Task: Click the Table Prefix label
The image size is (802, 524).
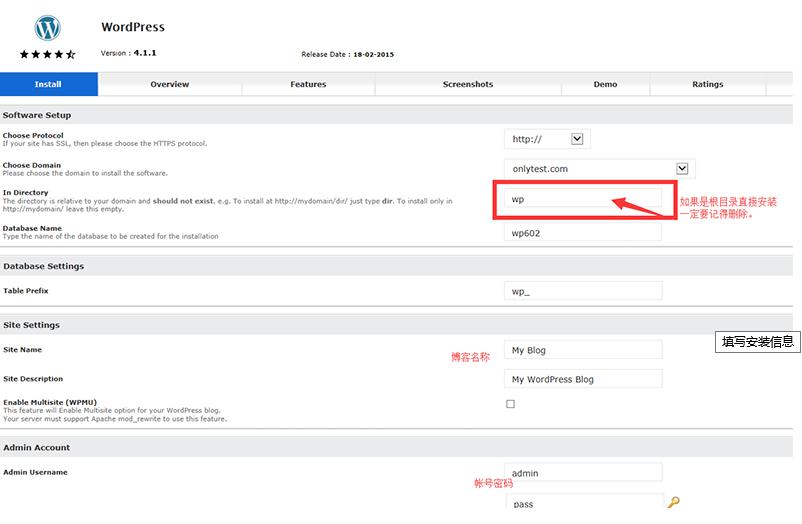Action: (26, 291)
